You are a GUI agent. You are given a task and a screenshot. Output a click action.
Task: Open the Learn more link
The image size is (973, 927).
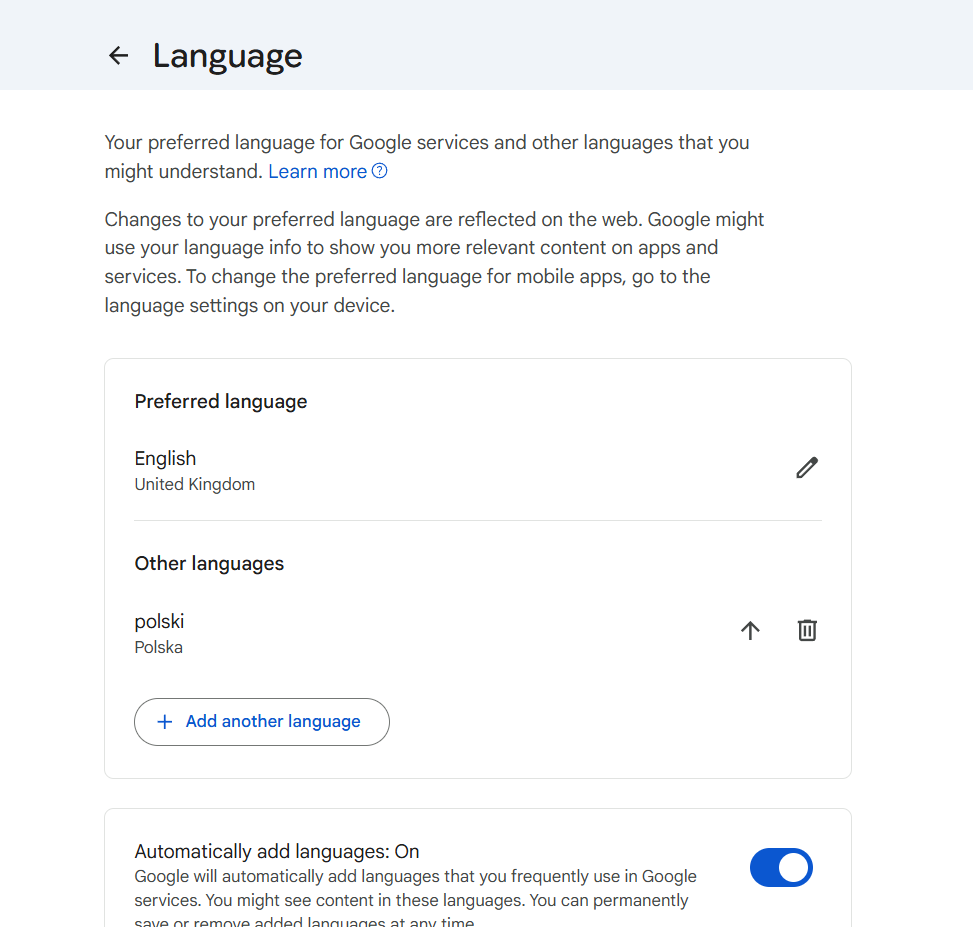(x=317, y=172)
